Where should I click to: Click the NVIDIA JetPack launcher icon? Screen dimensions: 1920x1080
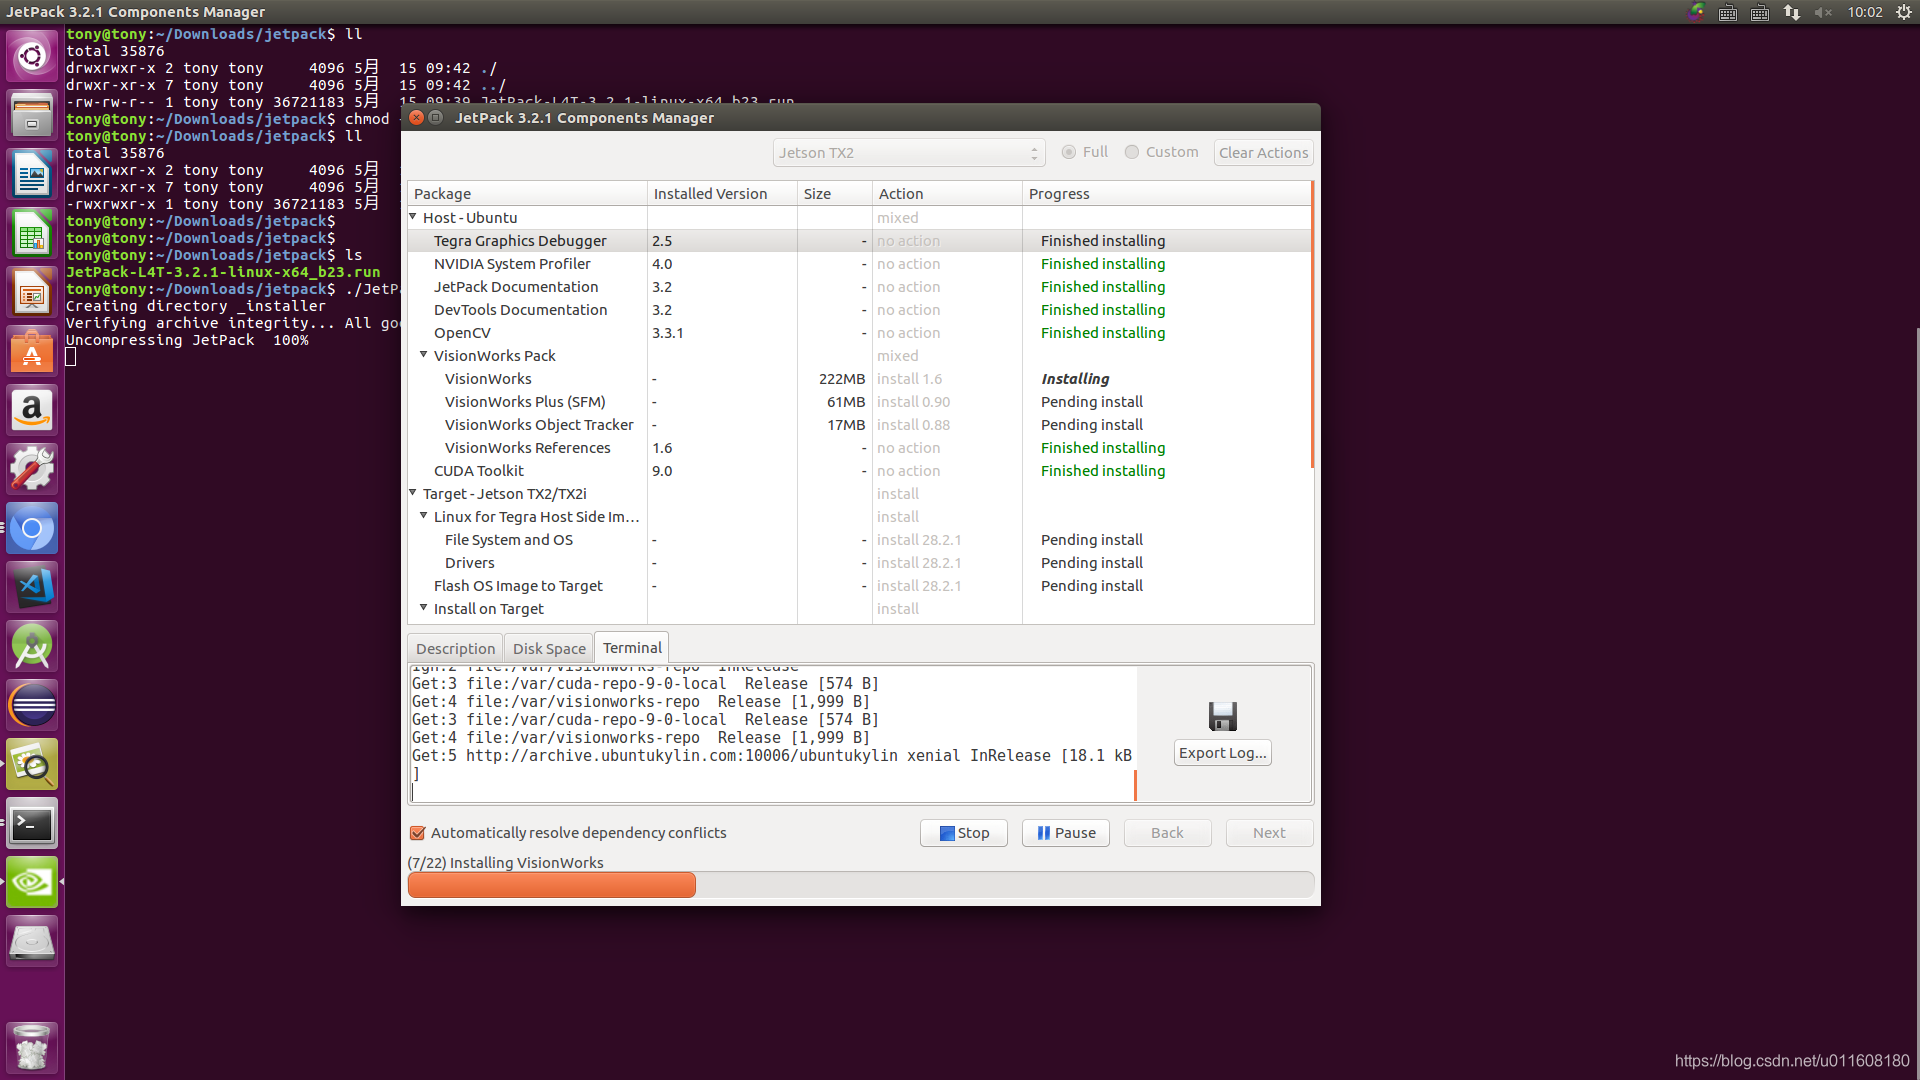(32, 882)
